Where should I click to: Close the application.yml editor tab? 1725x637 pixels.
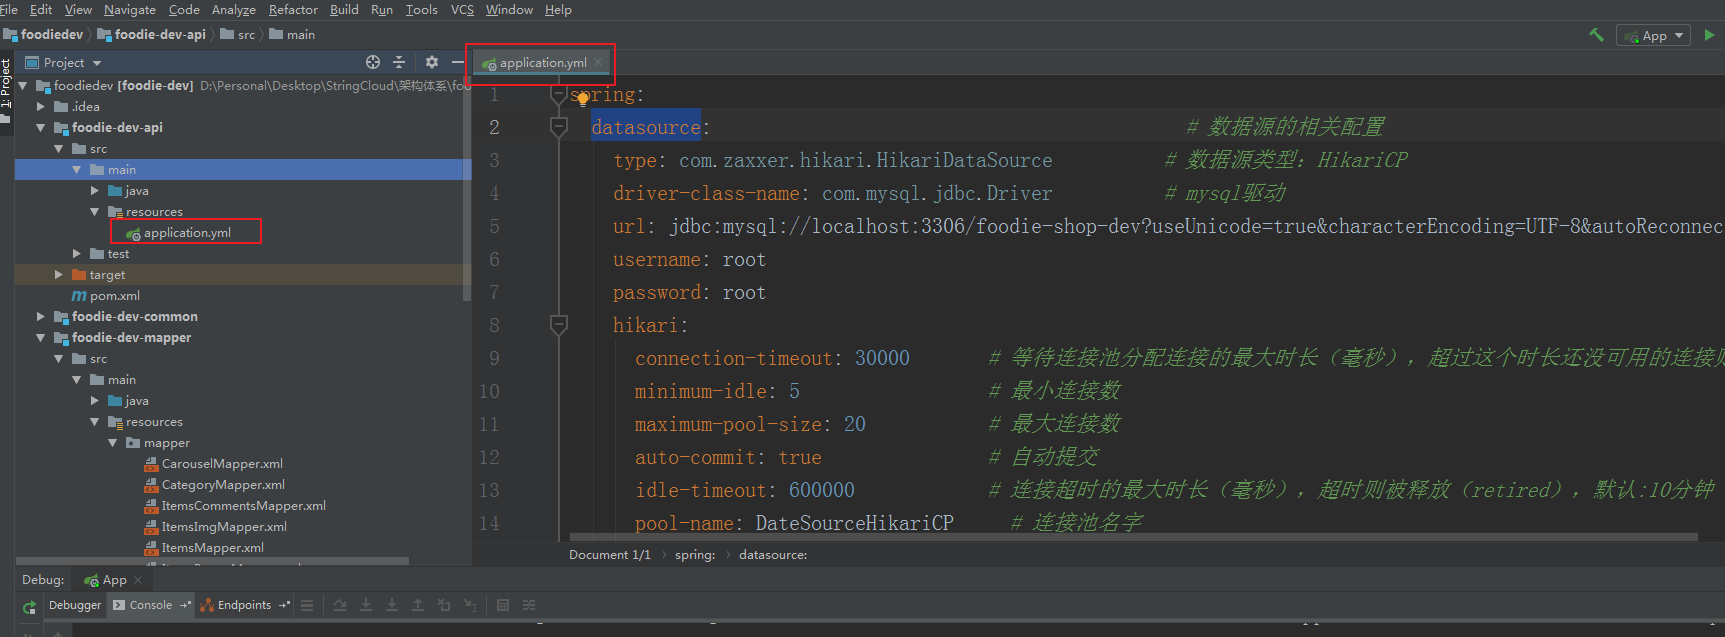click(598, 62)
